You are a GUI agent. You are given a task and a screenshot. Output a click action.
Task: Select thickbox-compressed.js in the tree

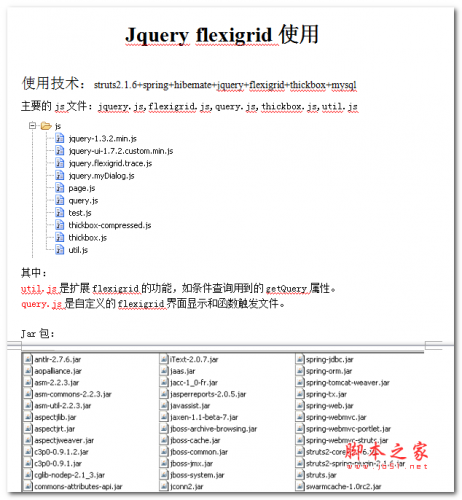click(110, 225)
